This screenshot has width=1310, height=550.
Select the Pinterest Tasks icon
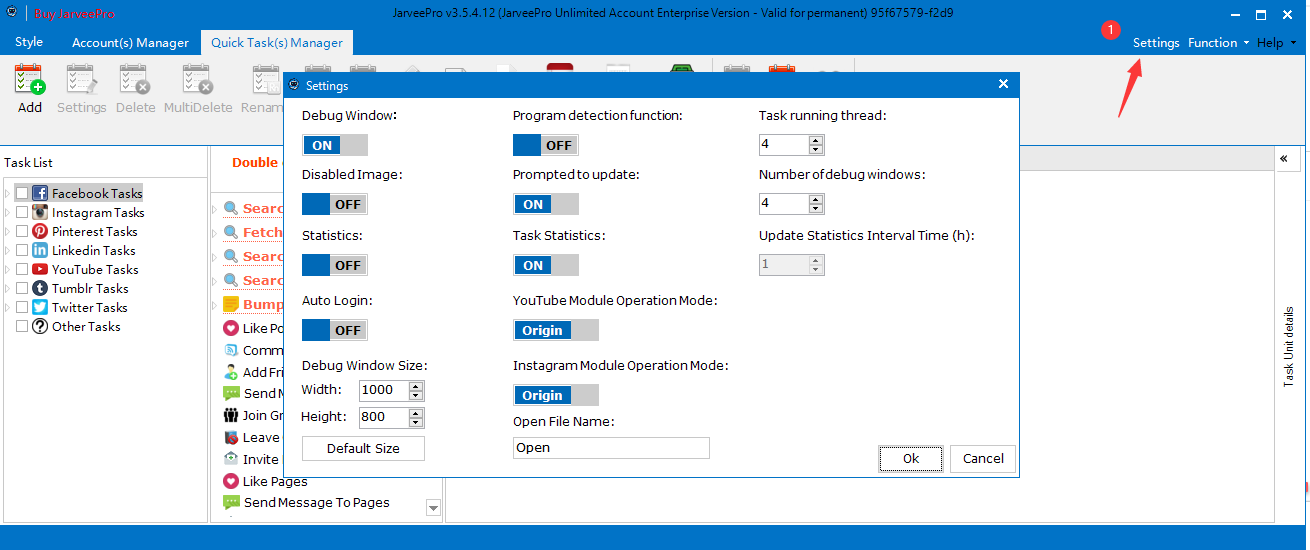[x=40, y=231]
